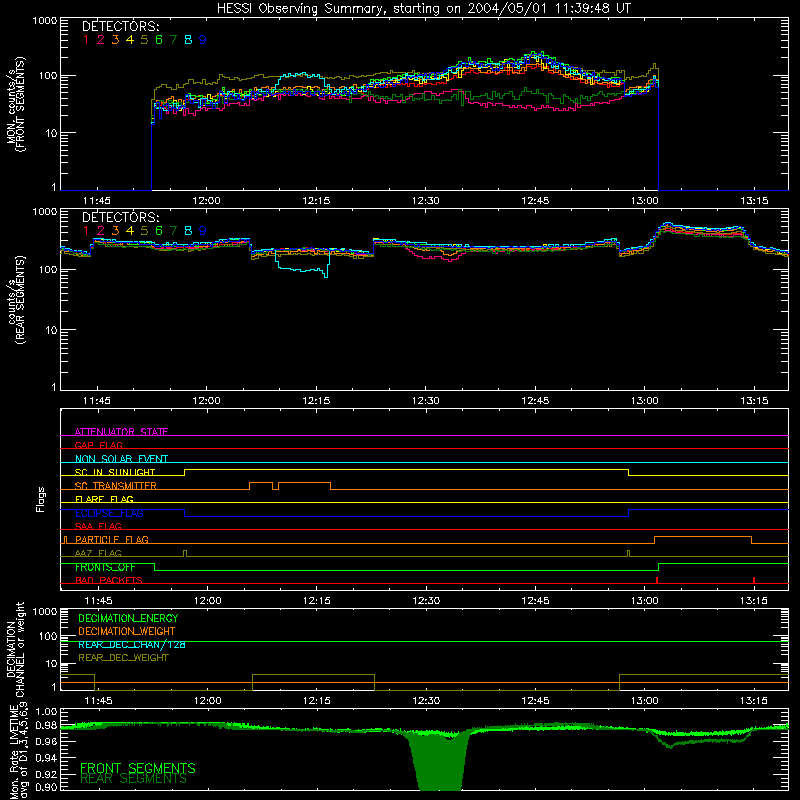Screen dimensions: 800x800
Task: Click the REAR_DEC_WEIGHT legend label
Action: (x=123, y=658)
